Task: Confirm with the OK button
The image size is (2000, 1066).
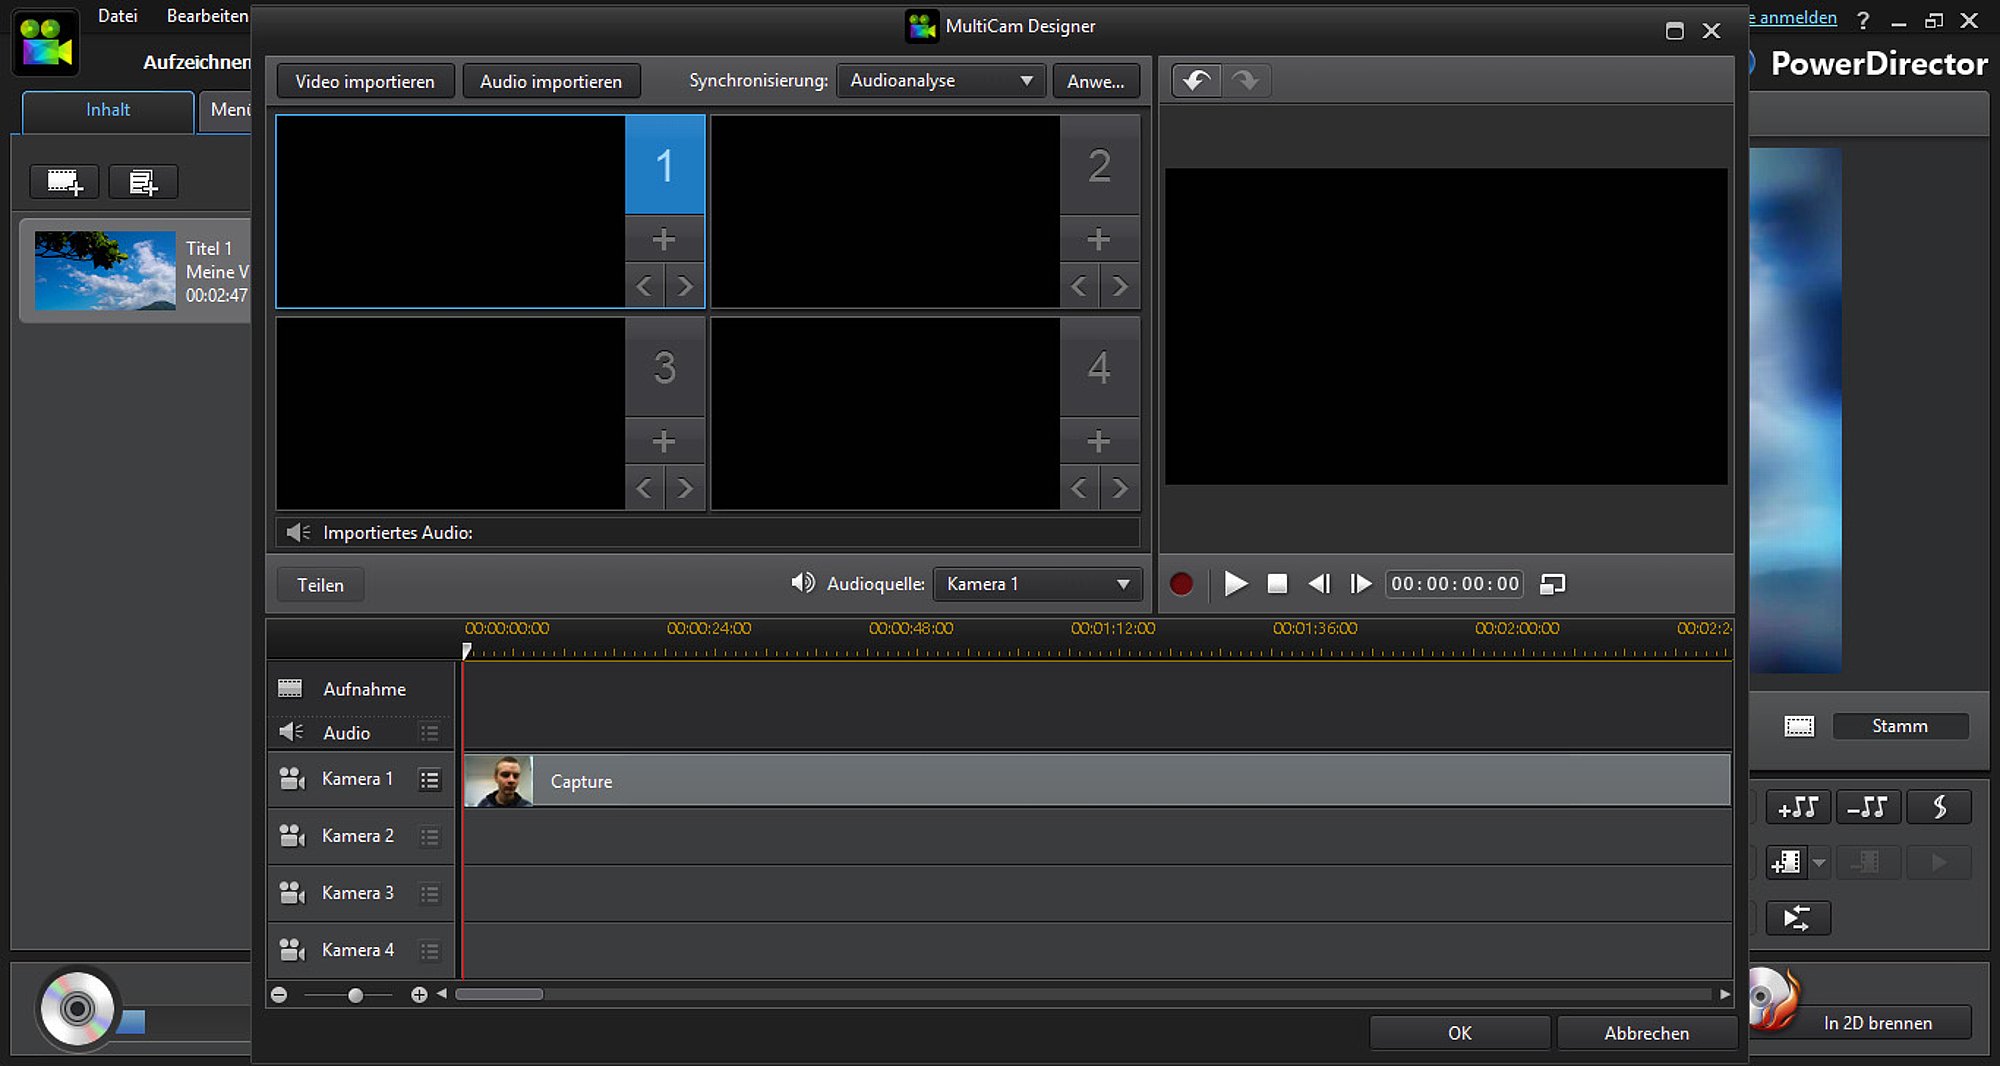Action: 1459,1033
